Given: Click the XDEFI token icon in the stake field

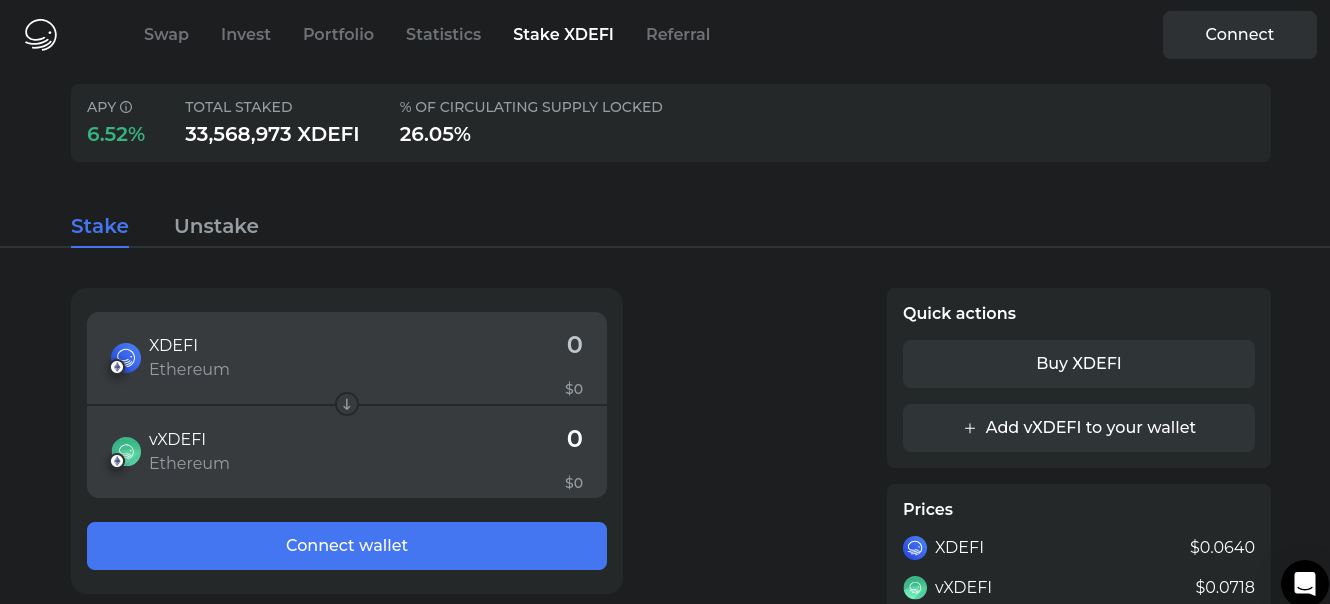Looking at the screenshot, I should pyautogui.click(x=124, y=358).
